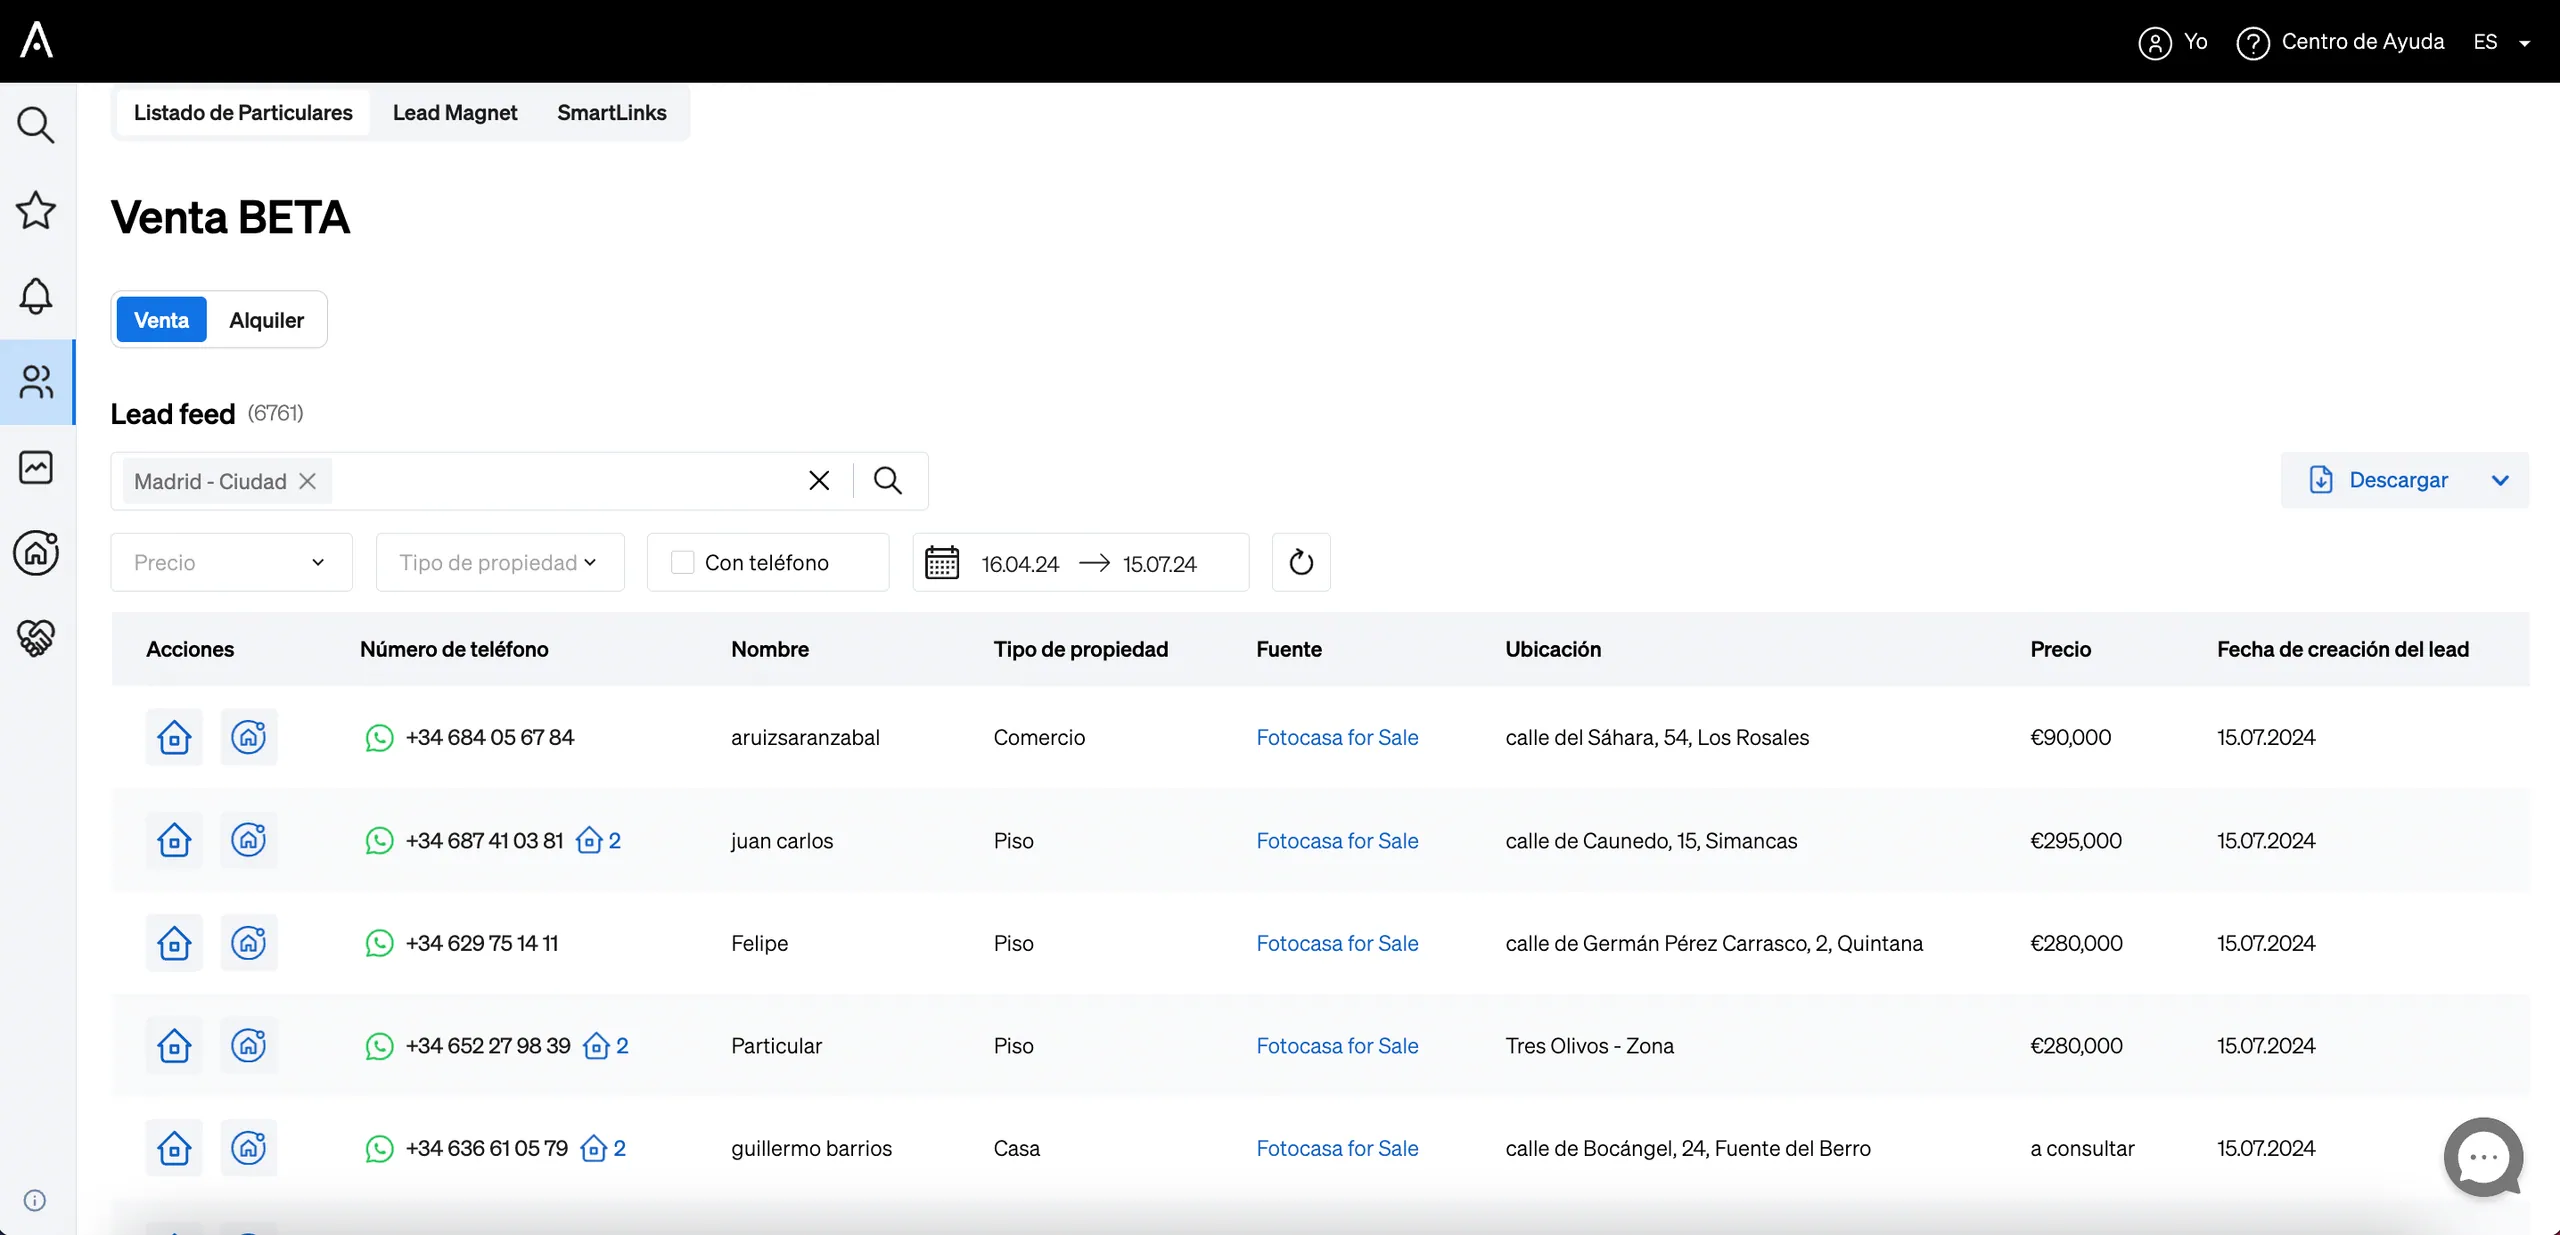
Task: Click WhatsApp icon for +34 684 05 67 84
Action: [x=379, y=738]
